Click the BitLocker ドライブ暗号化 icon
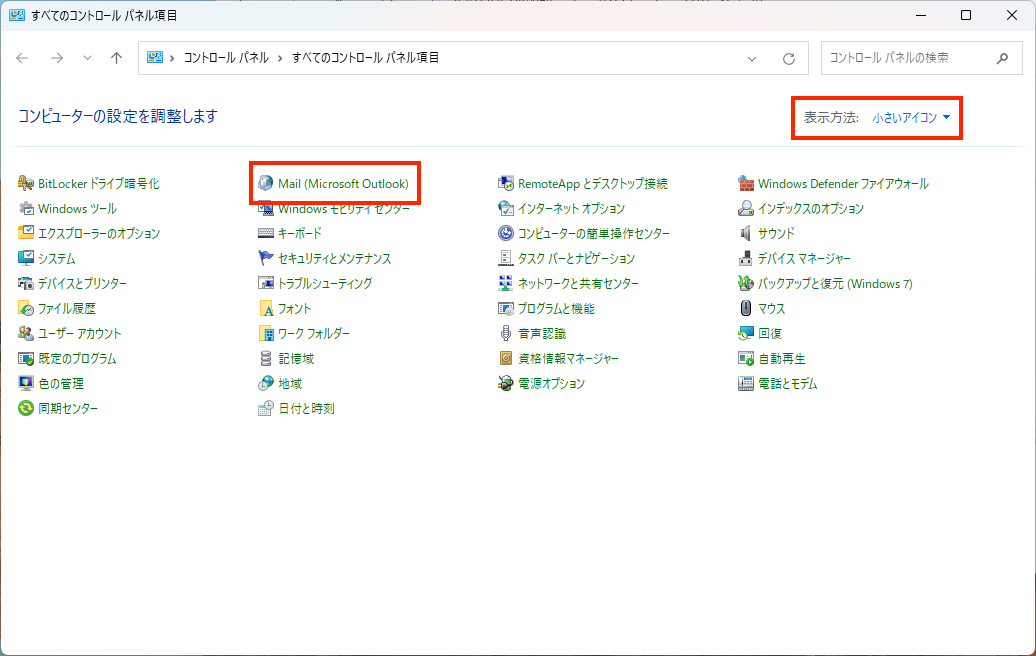Image resolution: width=1036 pixels, height=656 pixels. tap(26, 184)
